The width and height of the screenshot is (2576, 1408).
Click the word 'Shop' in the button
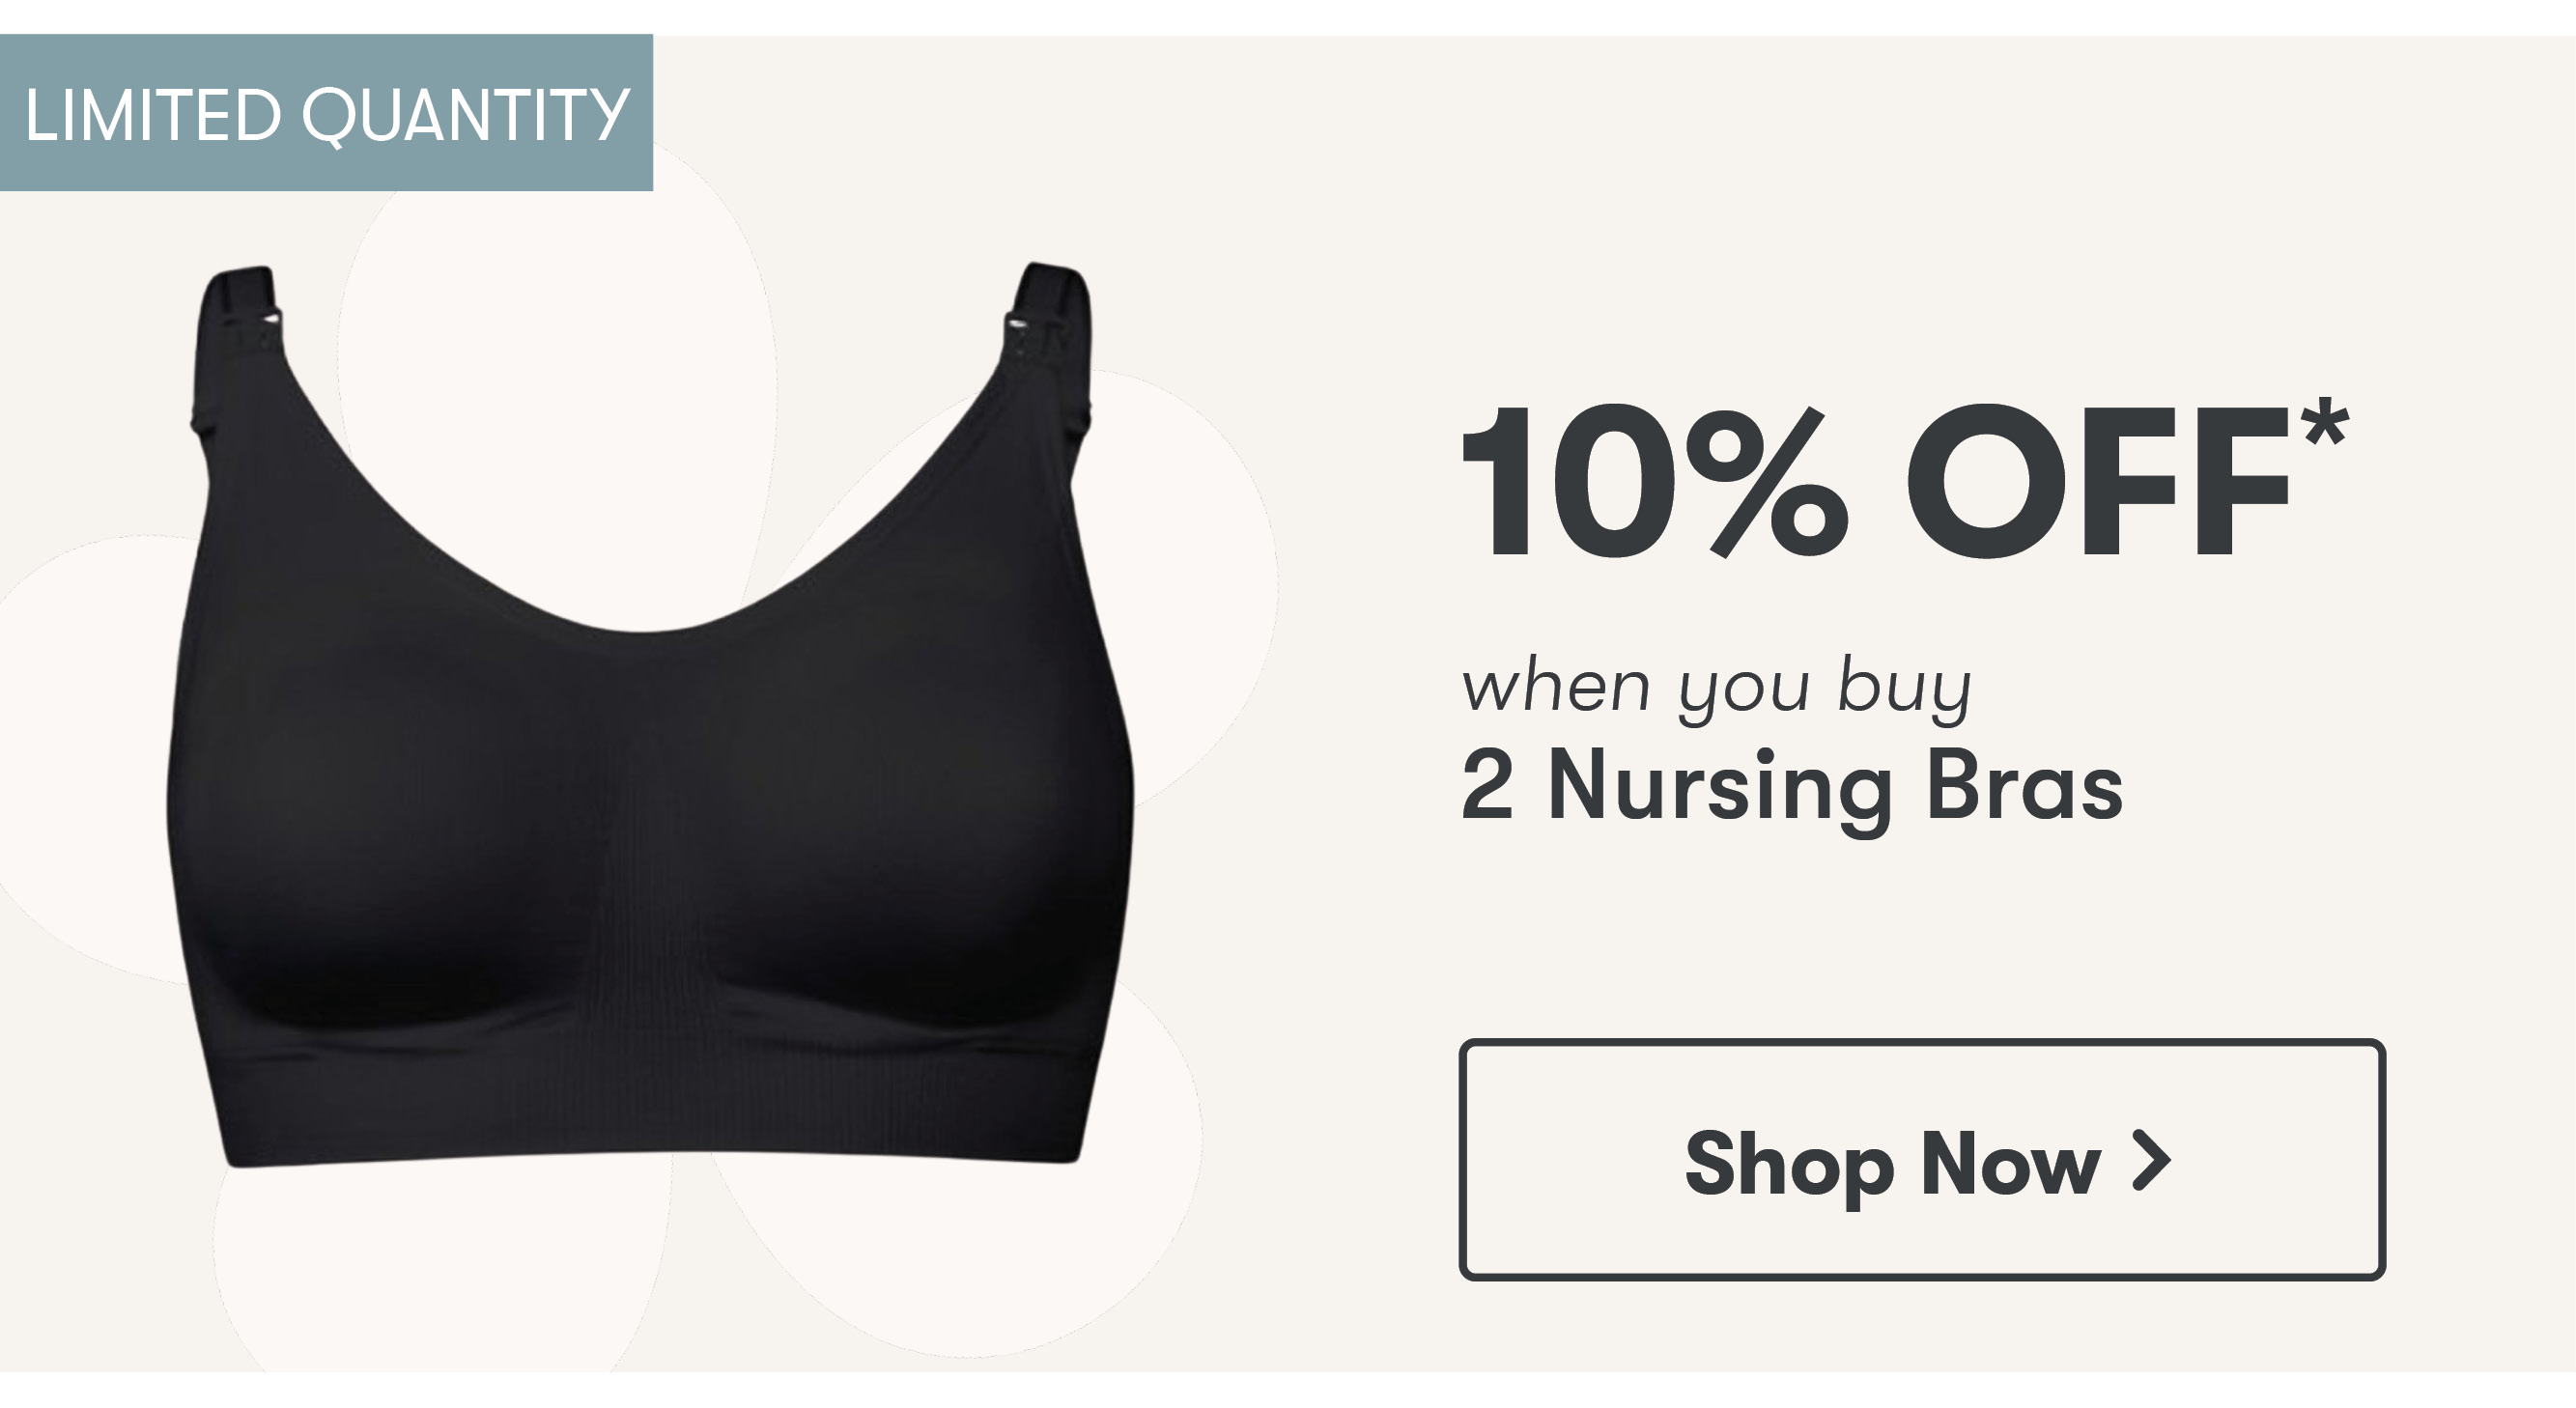[1788, 1165]
